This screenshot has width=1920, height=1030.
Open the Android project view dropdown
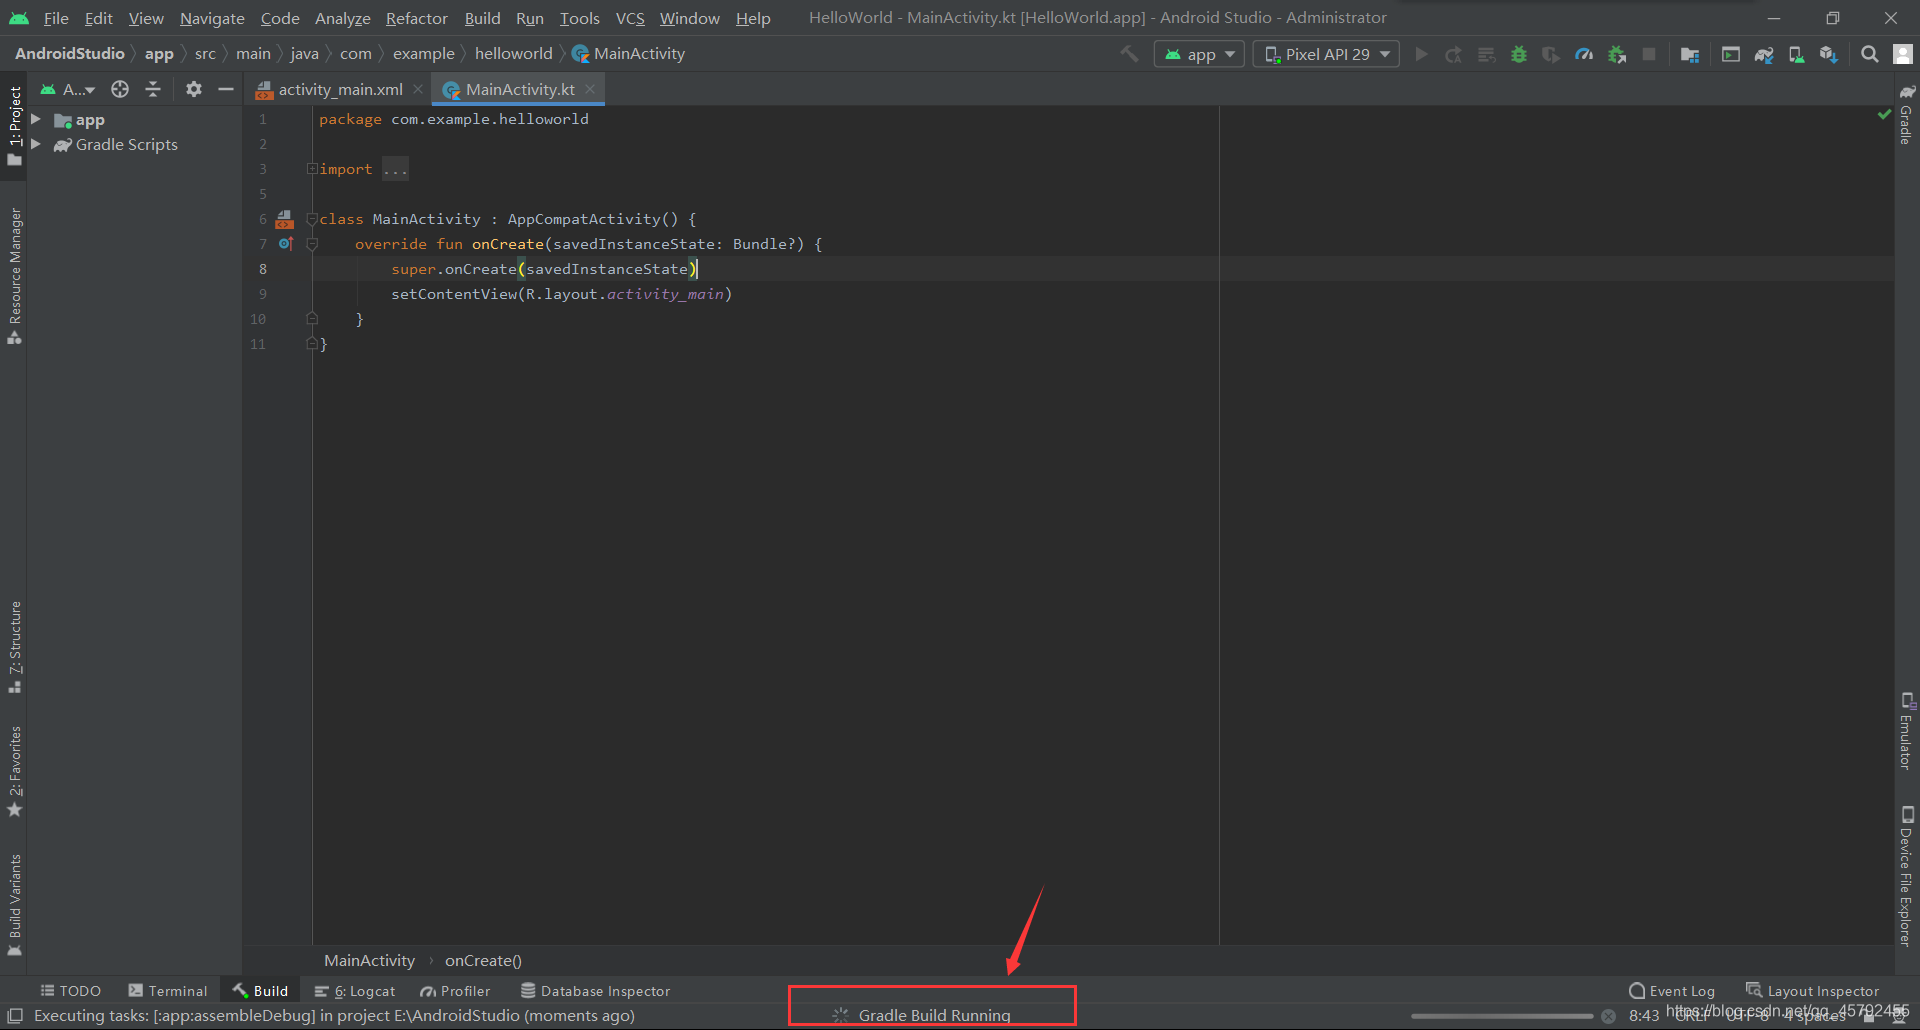click(x=68, y=89)
